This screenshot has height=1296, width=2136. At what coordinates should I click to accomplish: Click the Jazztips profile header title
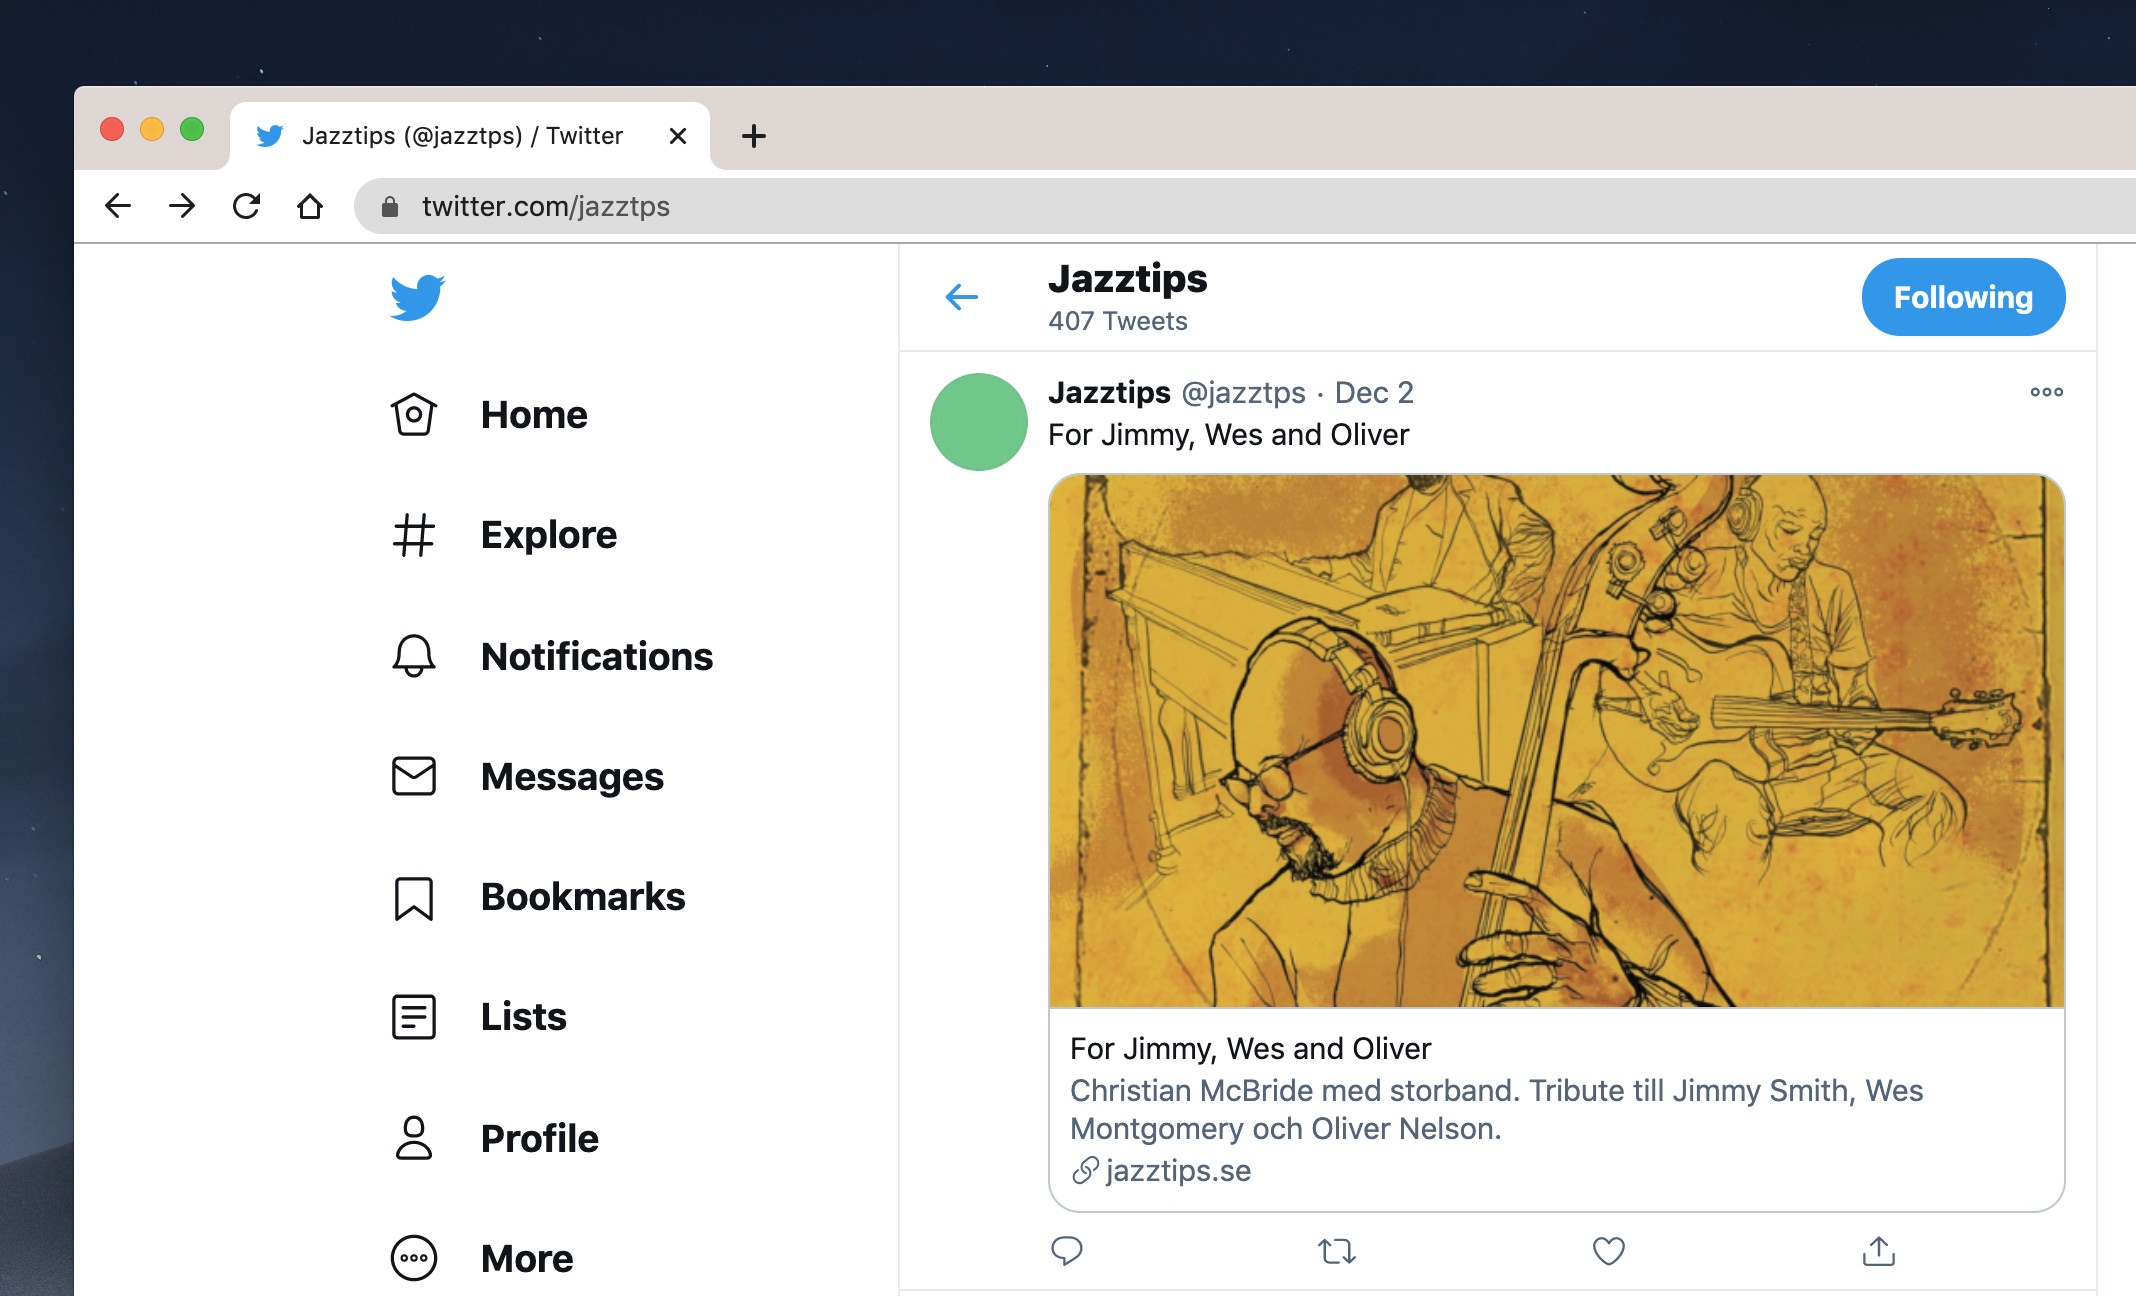pos(1127,279)
